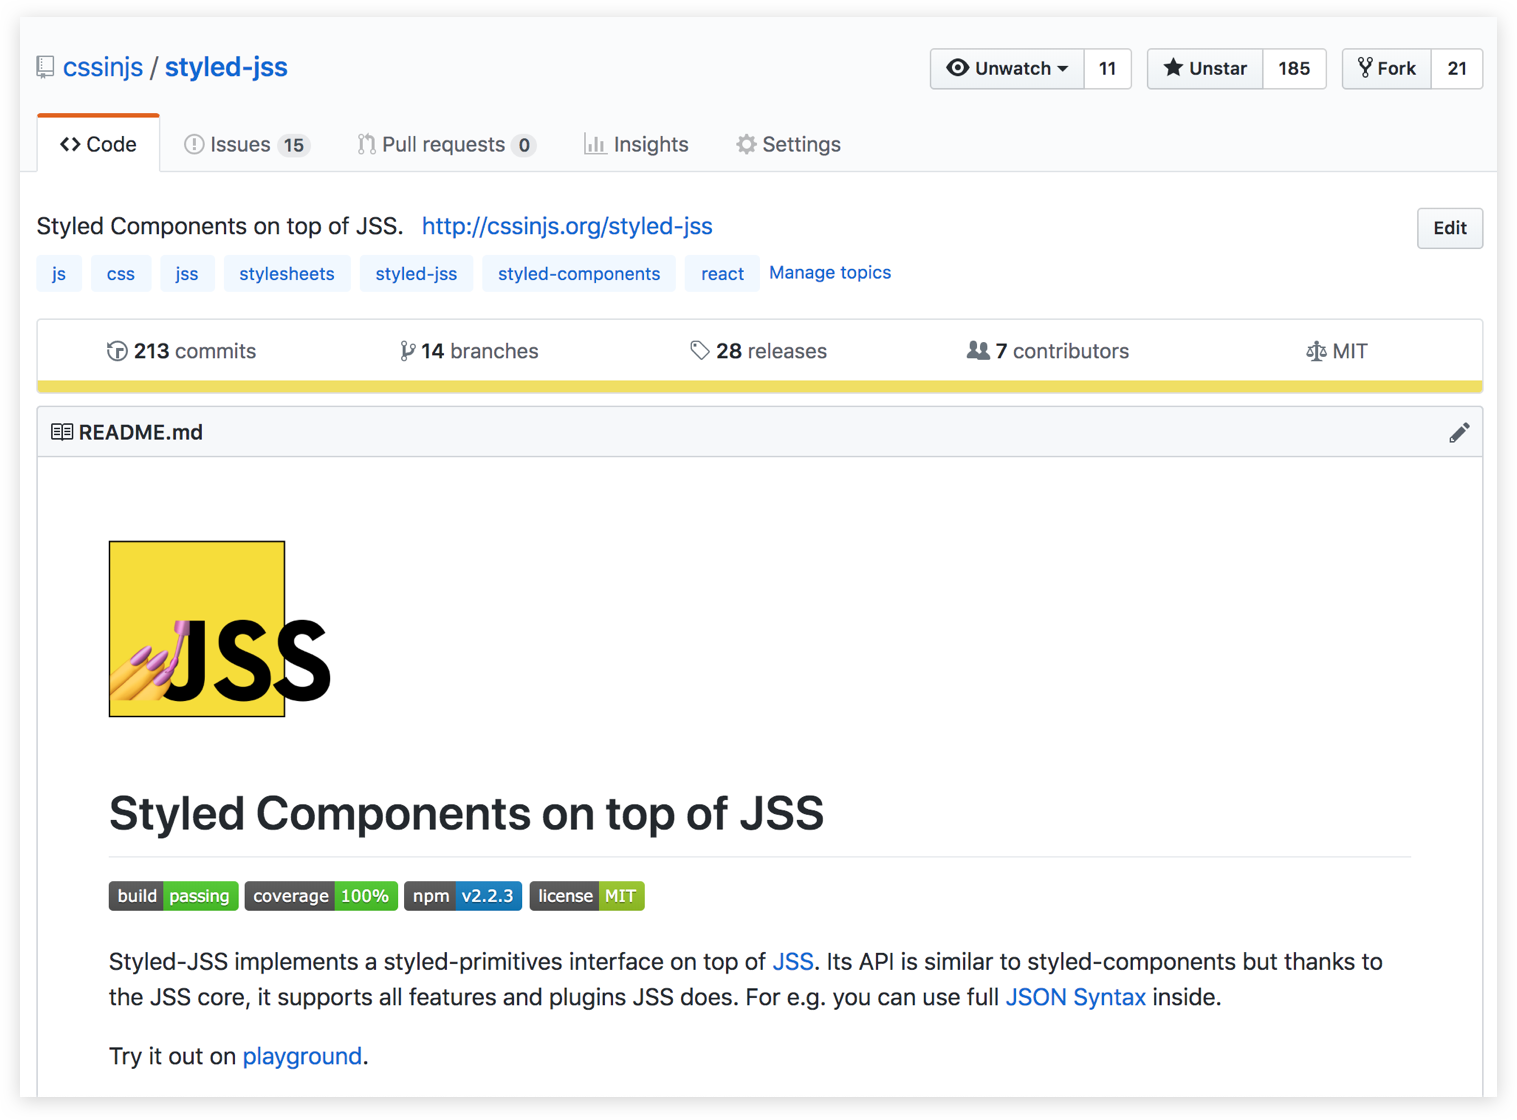Screen dimensions: 1517x1120
Task: Open the 28 releases page
Action: [758, 351]
